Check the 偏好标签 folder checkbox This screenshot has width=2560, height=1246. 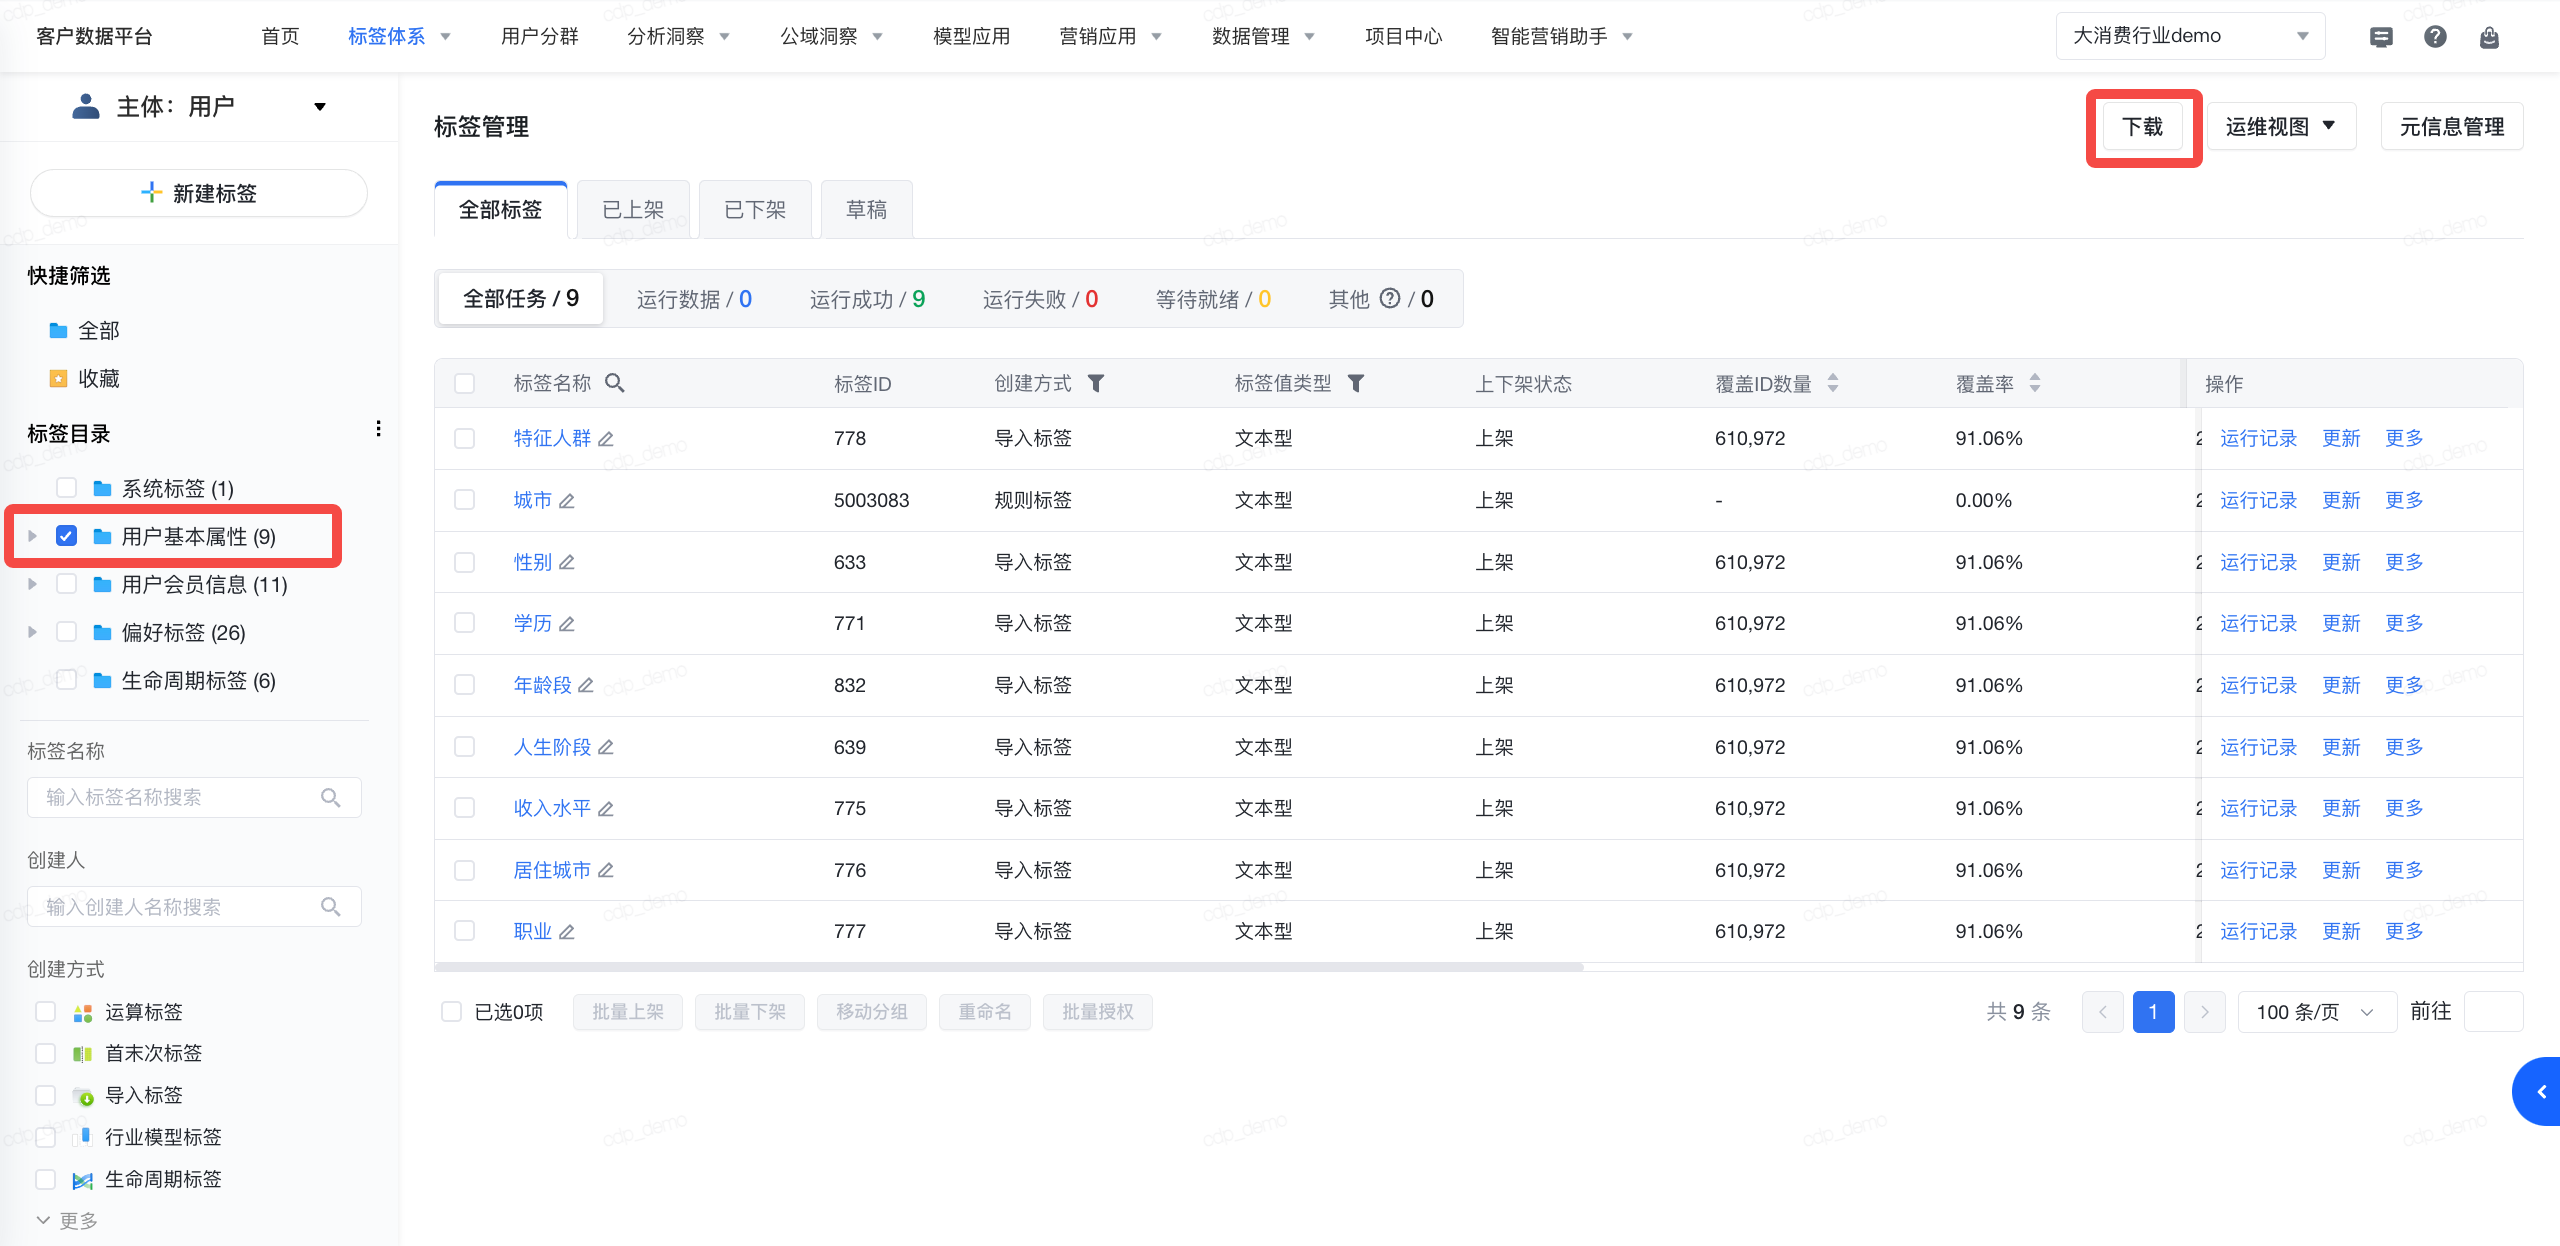click(x=67, y=632)
